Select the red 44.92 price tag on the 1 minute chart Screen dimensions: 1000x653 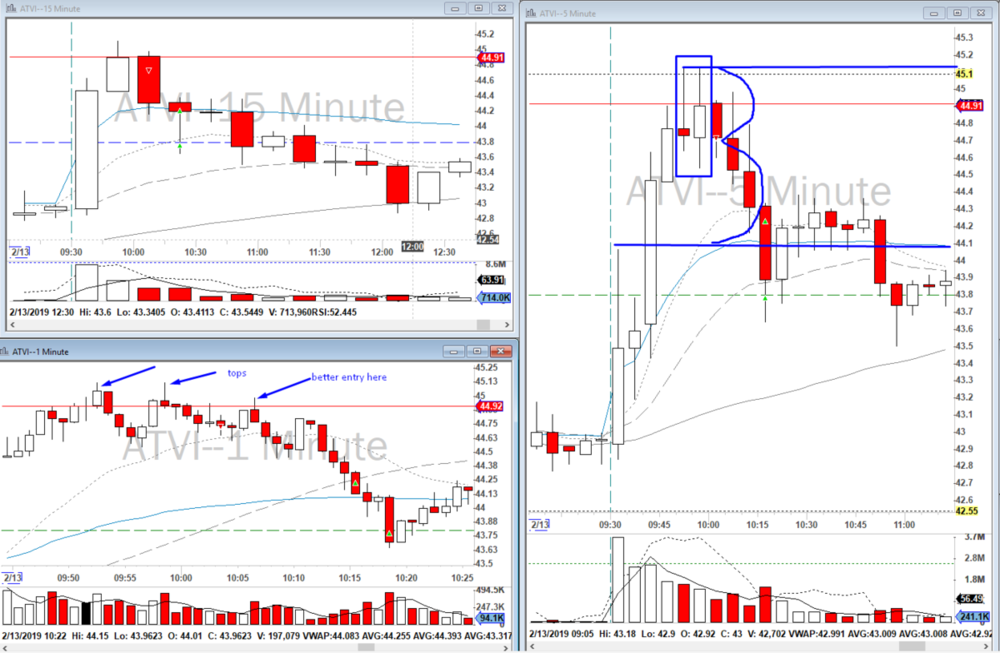(x=490, y=406)
